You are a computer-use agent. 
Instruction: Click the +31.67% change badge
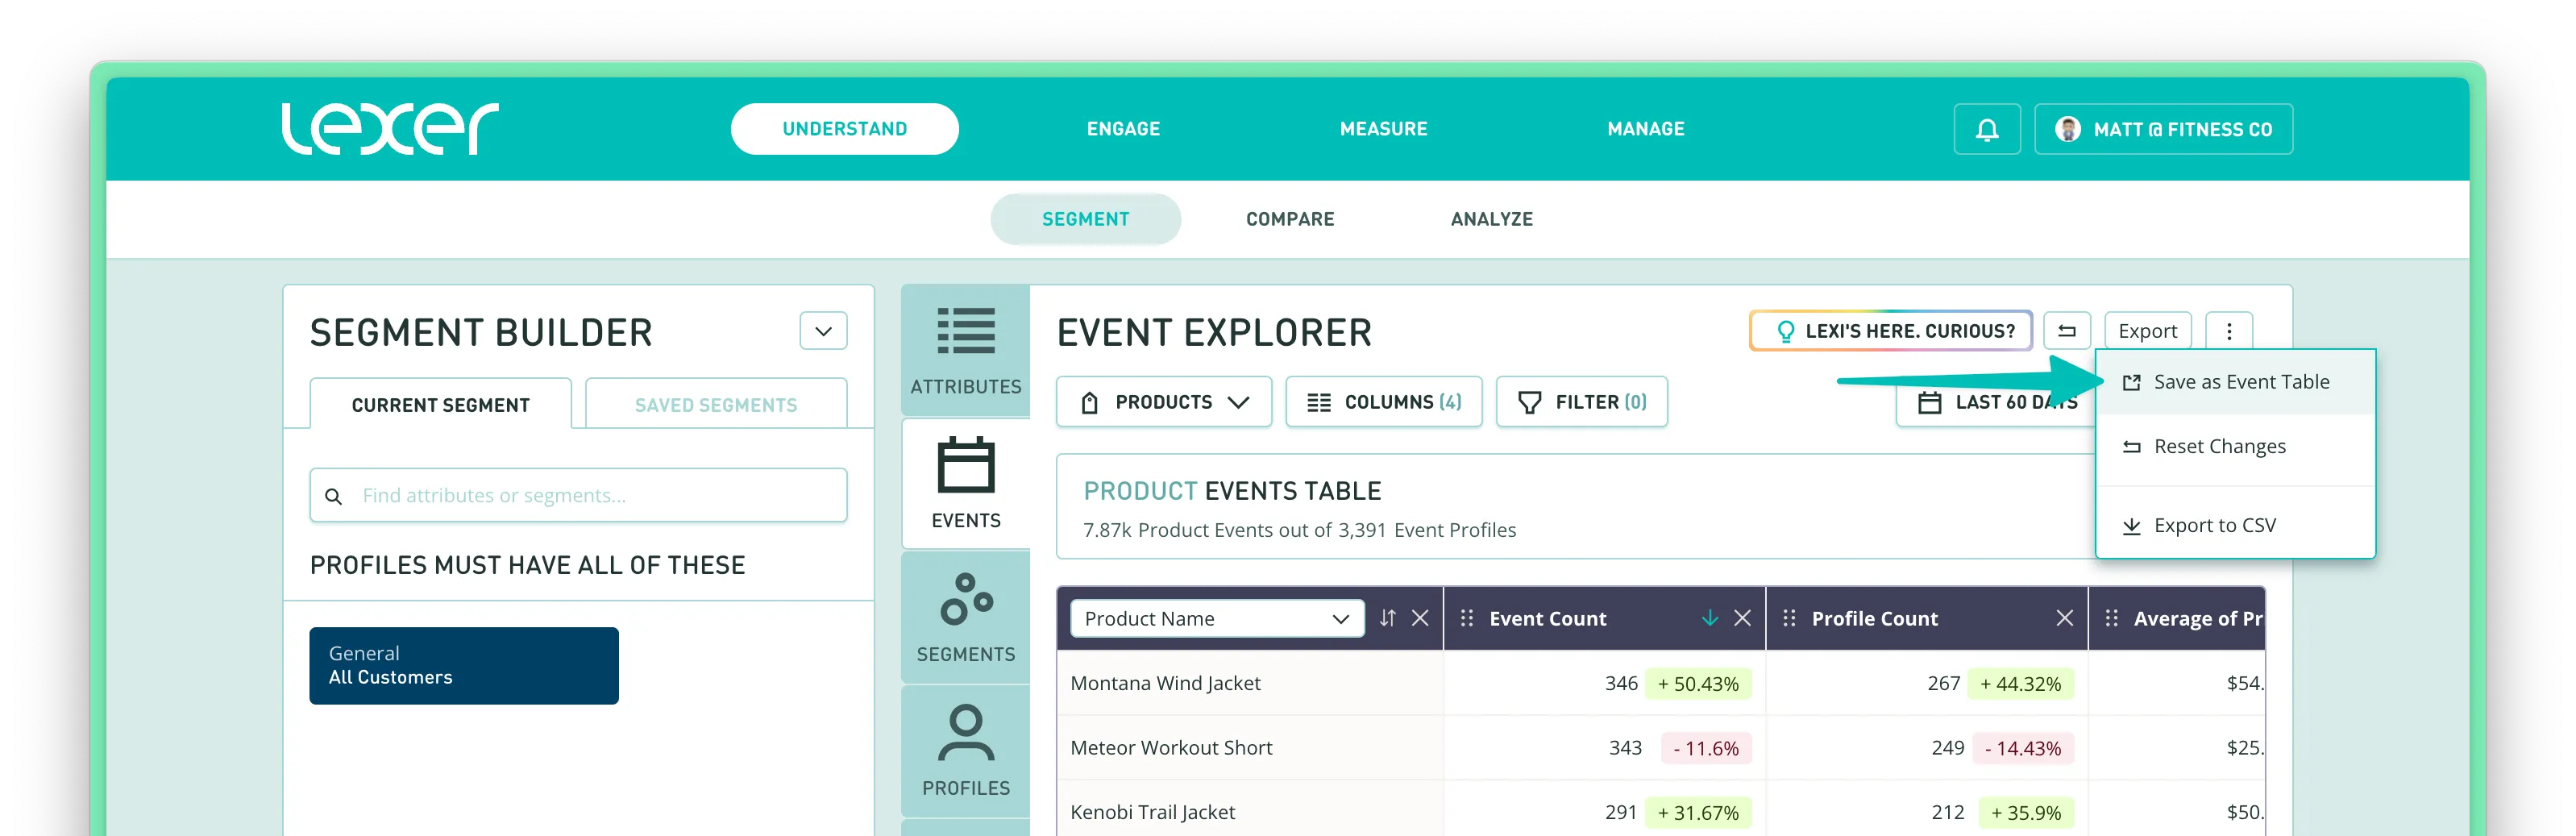(1697, 813)
